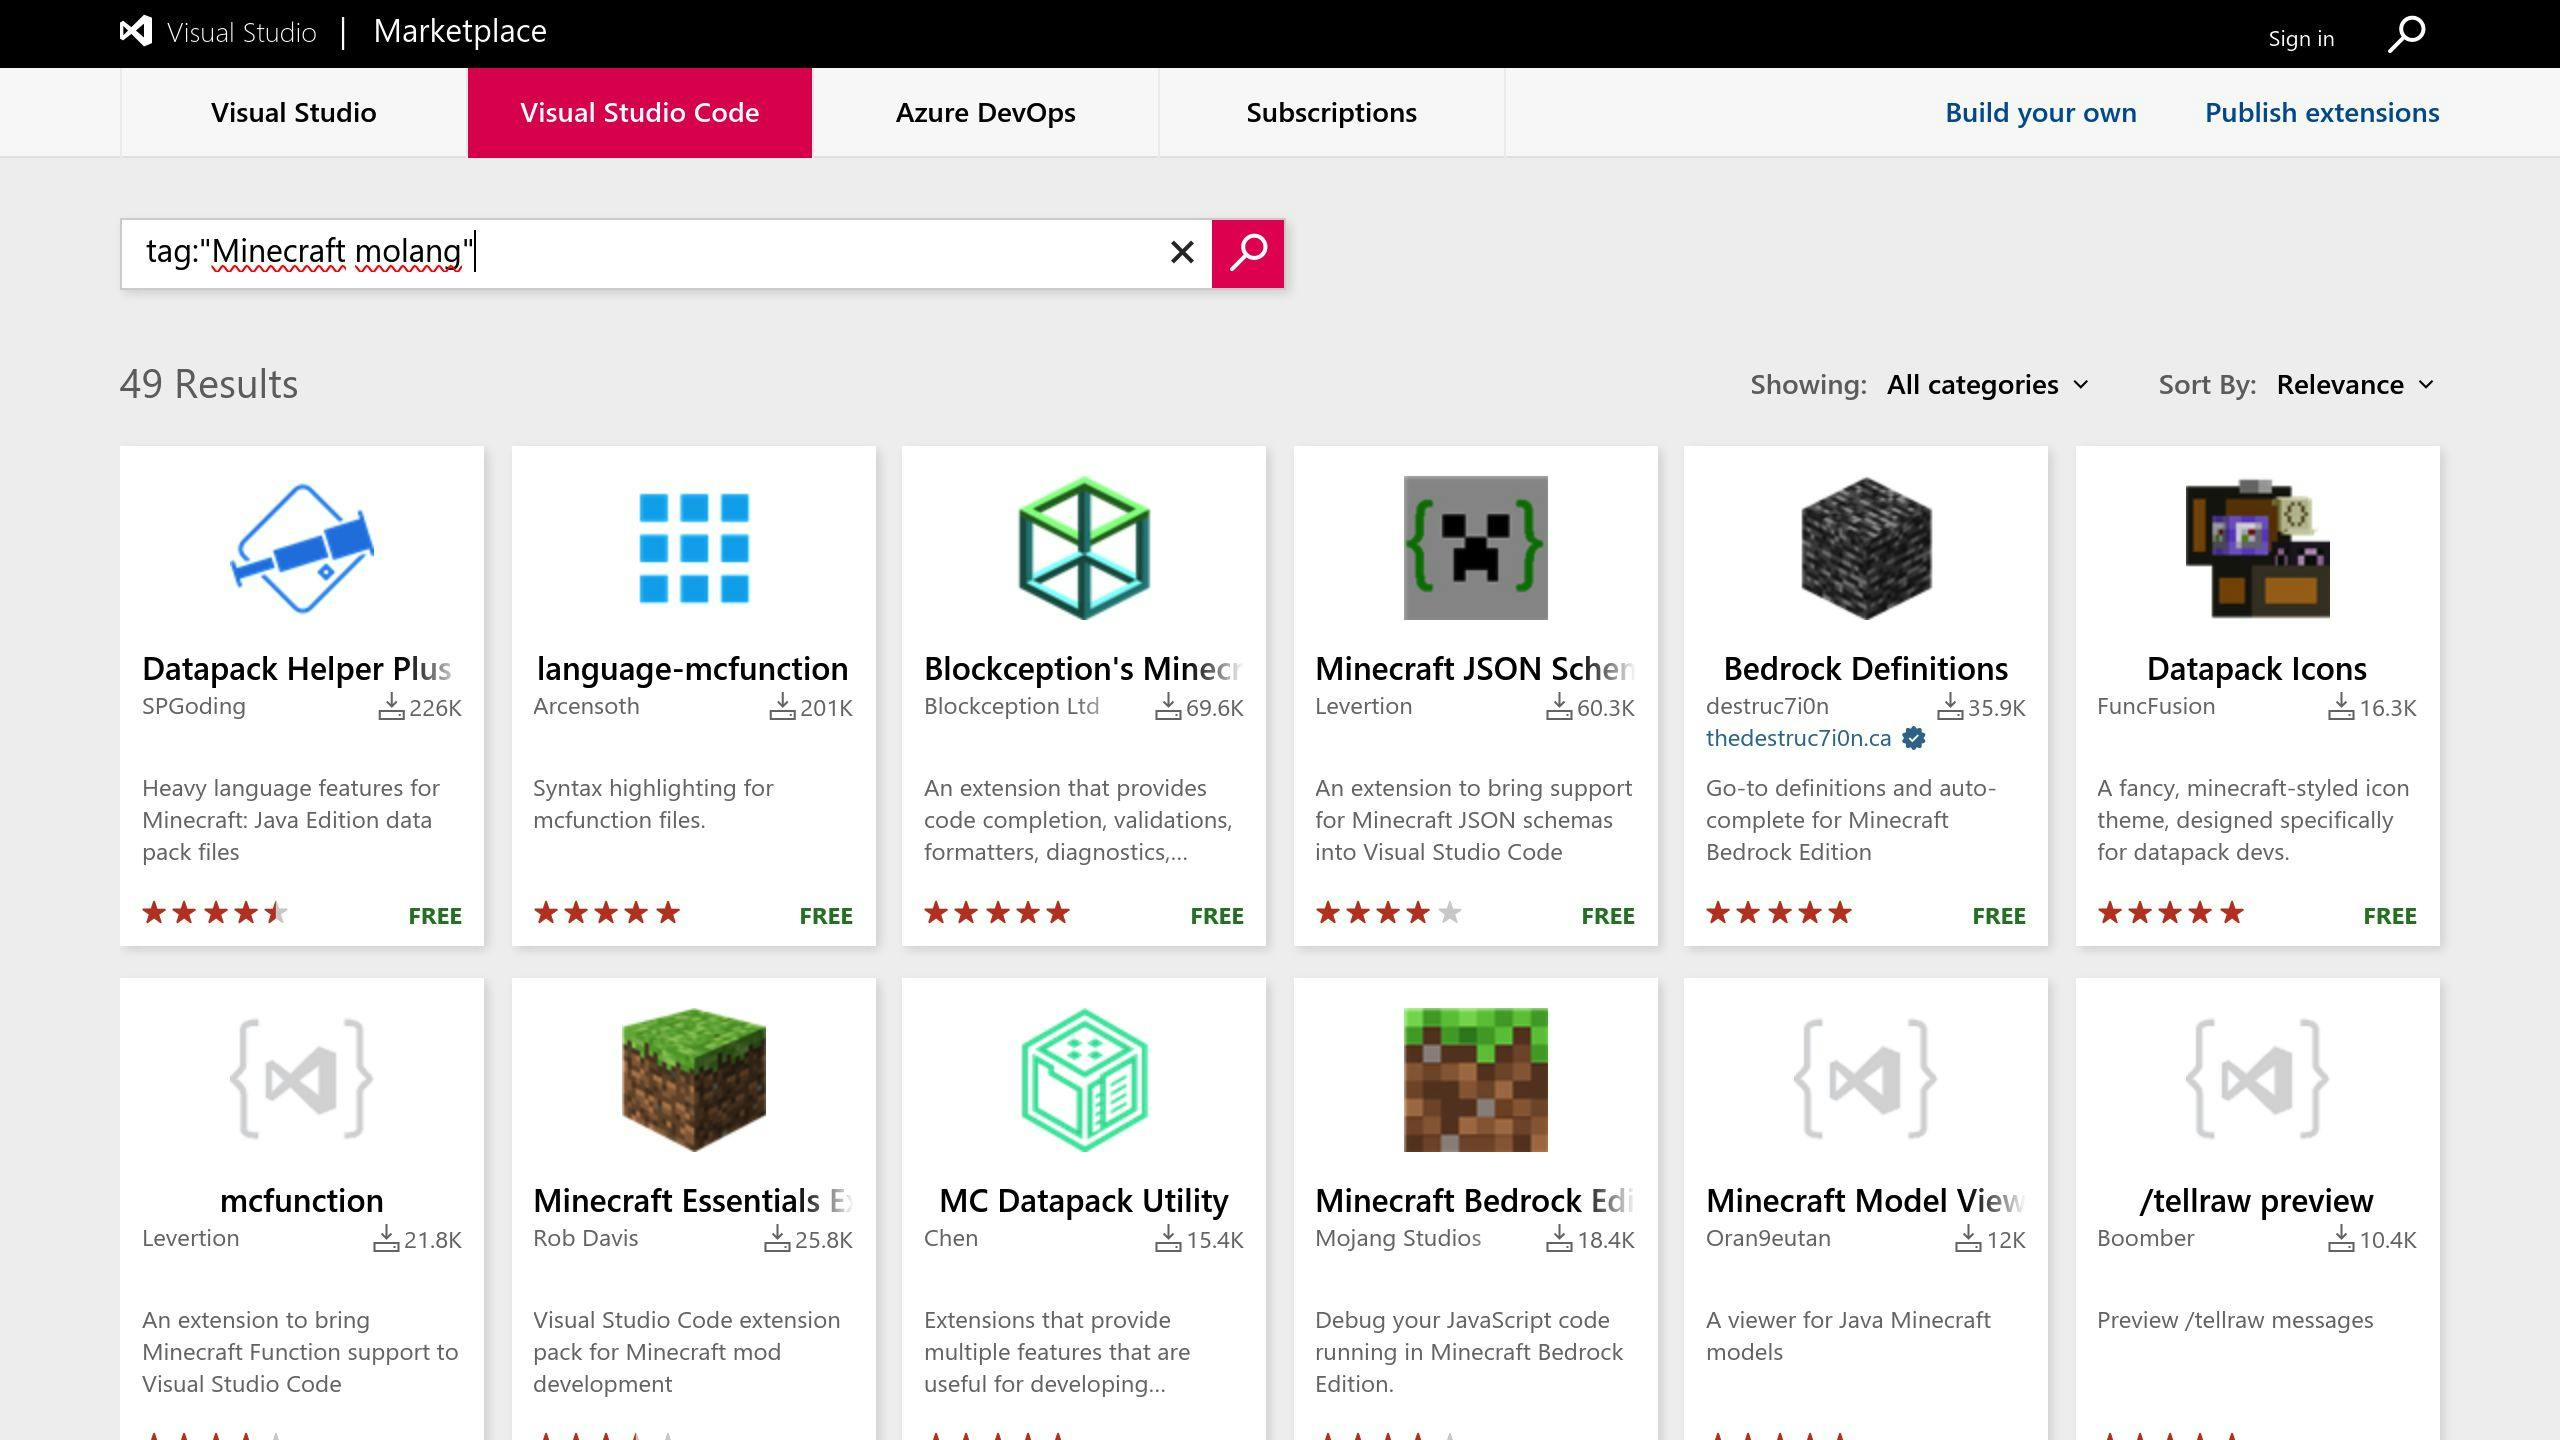Screen dimensions: 2560x1440
Task: Click the Sign in link
Action: [x=2301, y=38]
